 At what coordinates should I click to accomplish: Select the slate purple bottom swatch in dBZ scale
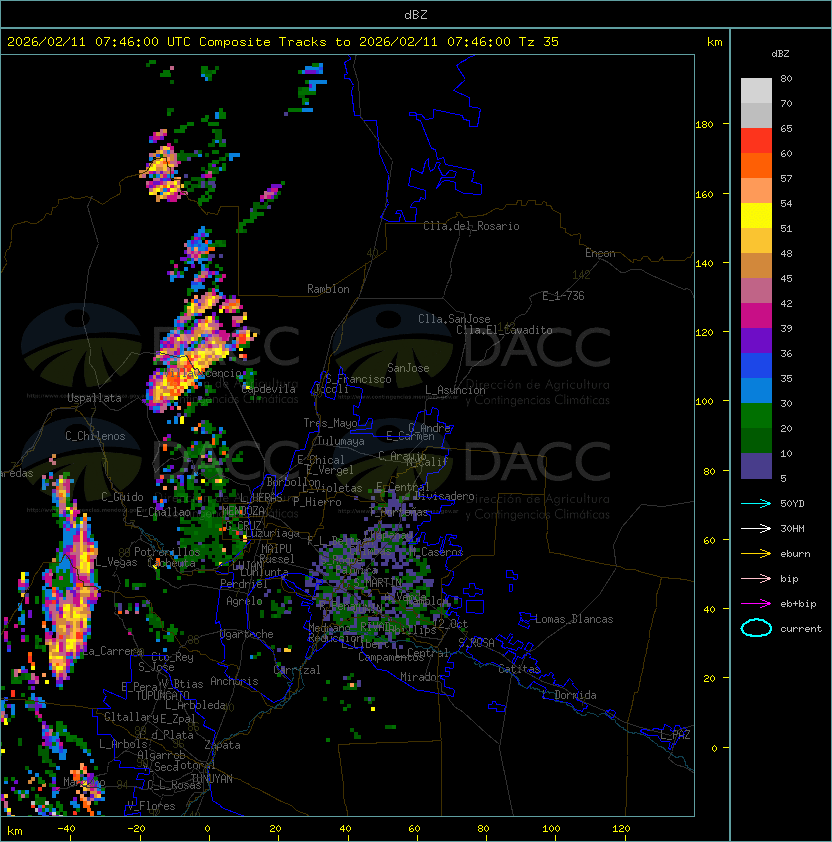[x=756, y=466]
